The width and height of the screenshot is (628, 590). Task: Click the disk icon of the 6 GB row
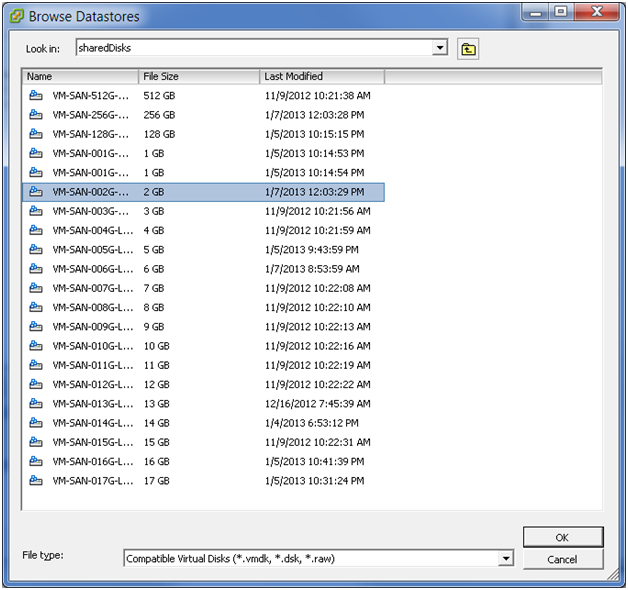click(36, 268)
